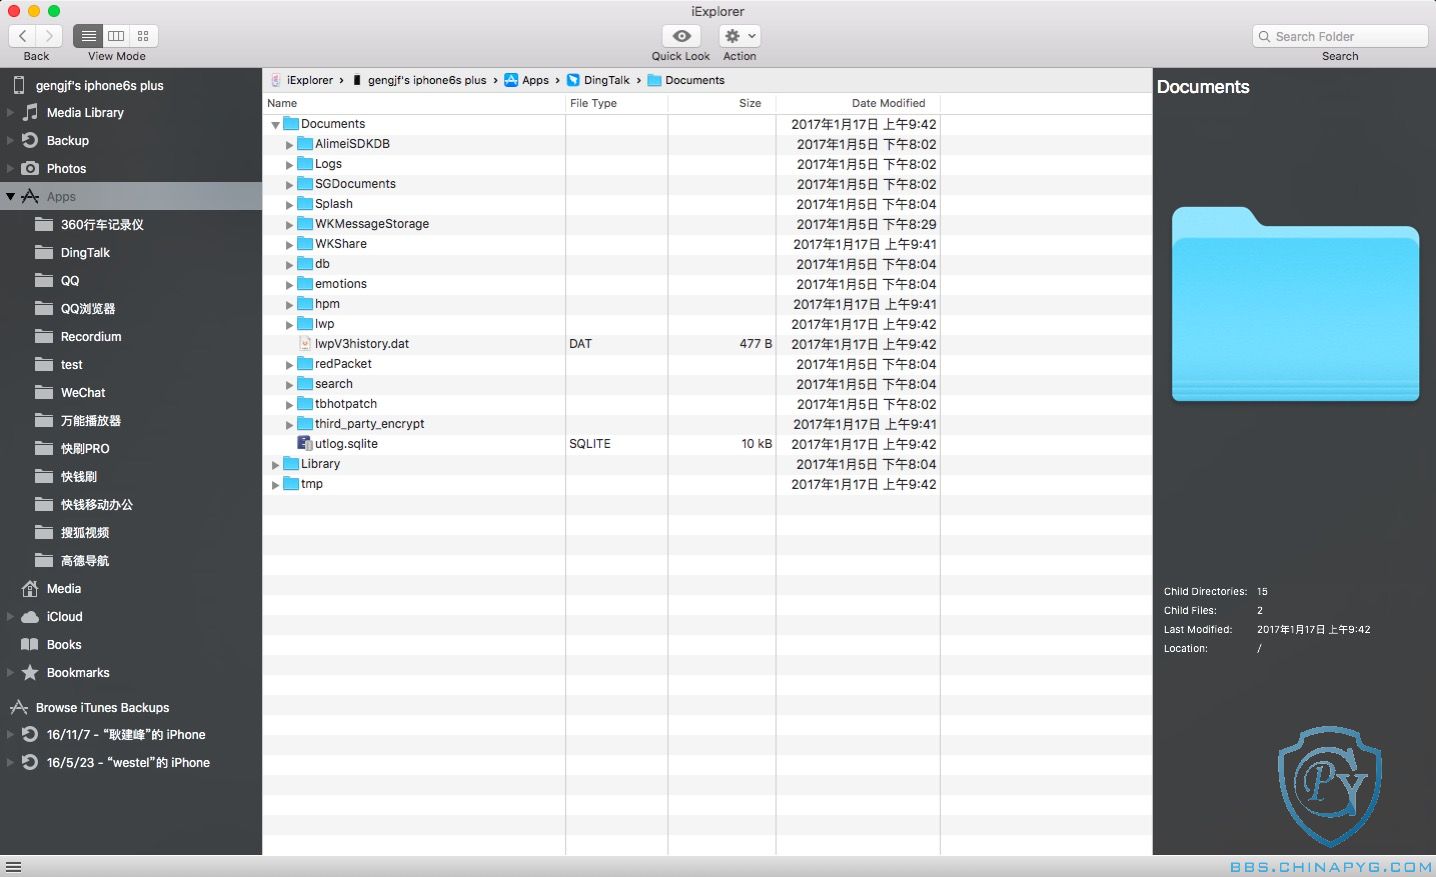Select the tbhotpatch folder

346,404
